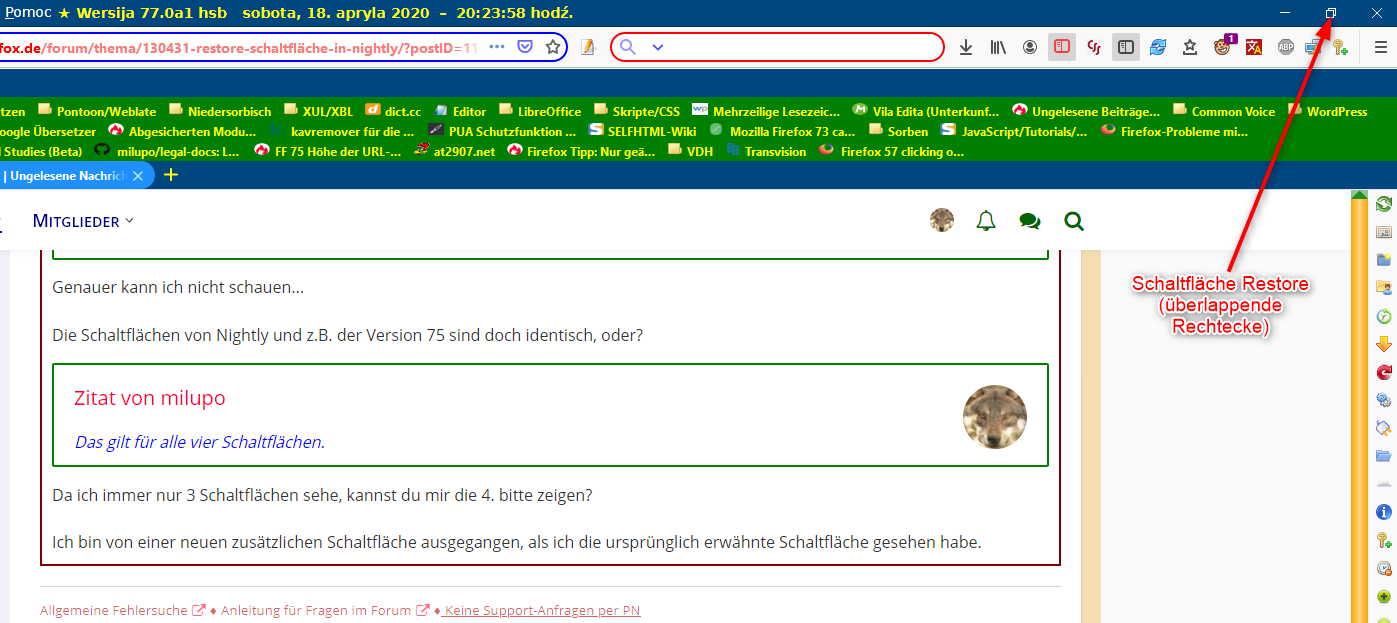Open XUL/XBL bookmark folder
Screen dimensions: 1397x623
(318, 111)
